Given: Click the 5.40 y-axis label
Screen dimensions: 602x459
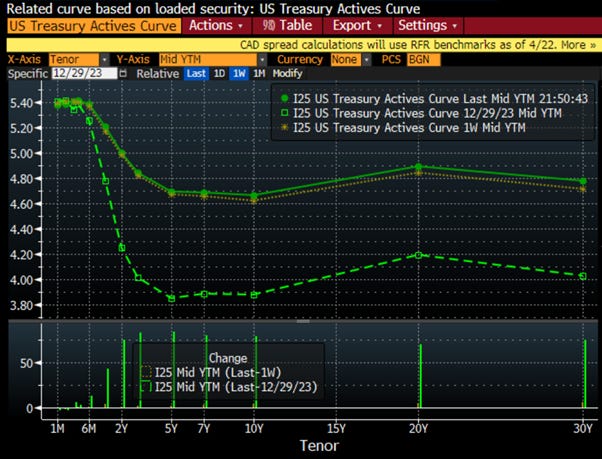Looking at the screenshot, I should (21, 103).
